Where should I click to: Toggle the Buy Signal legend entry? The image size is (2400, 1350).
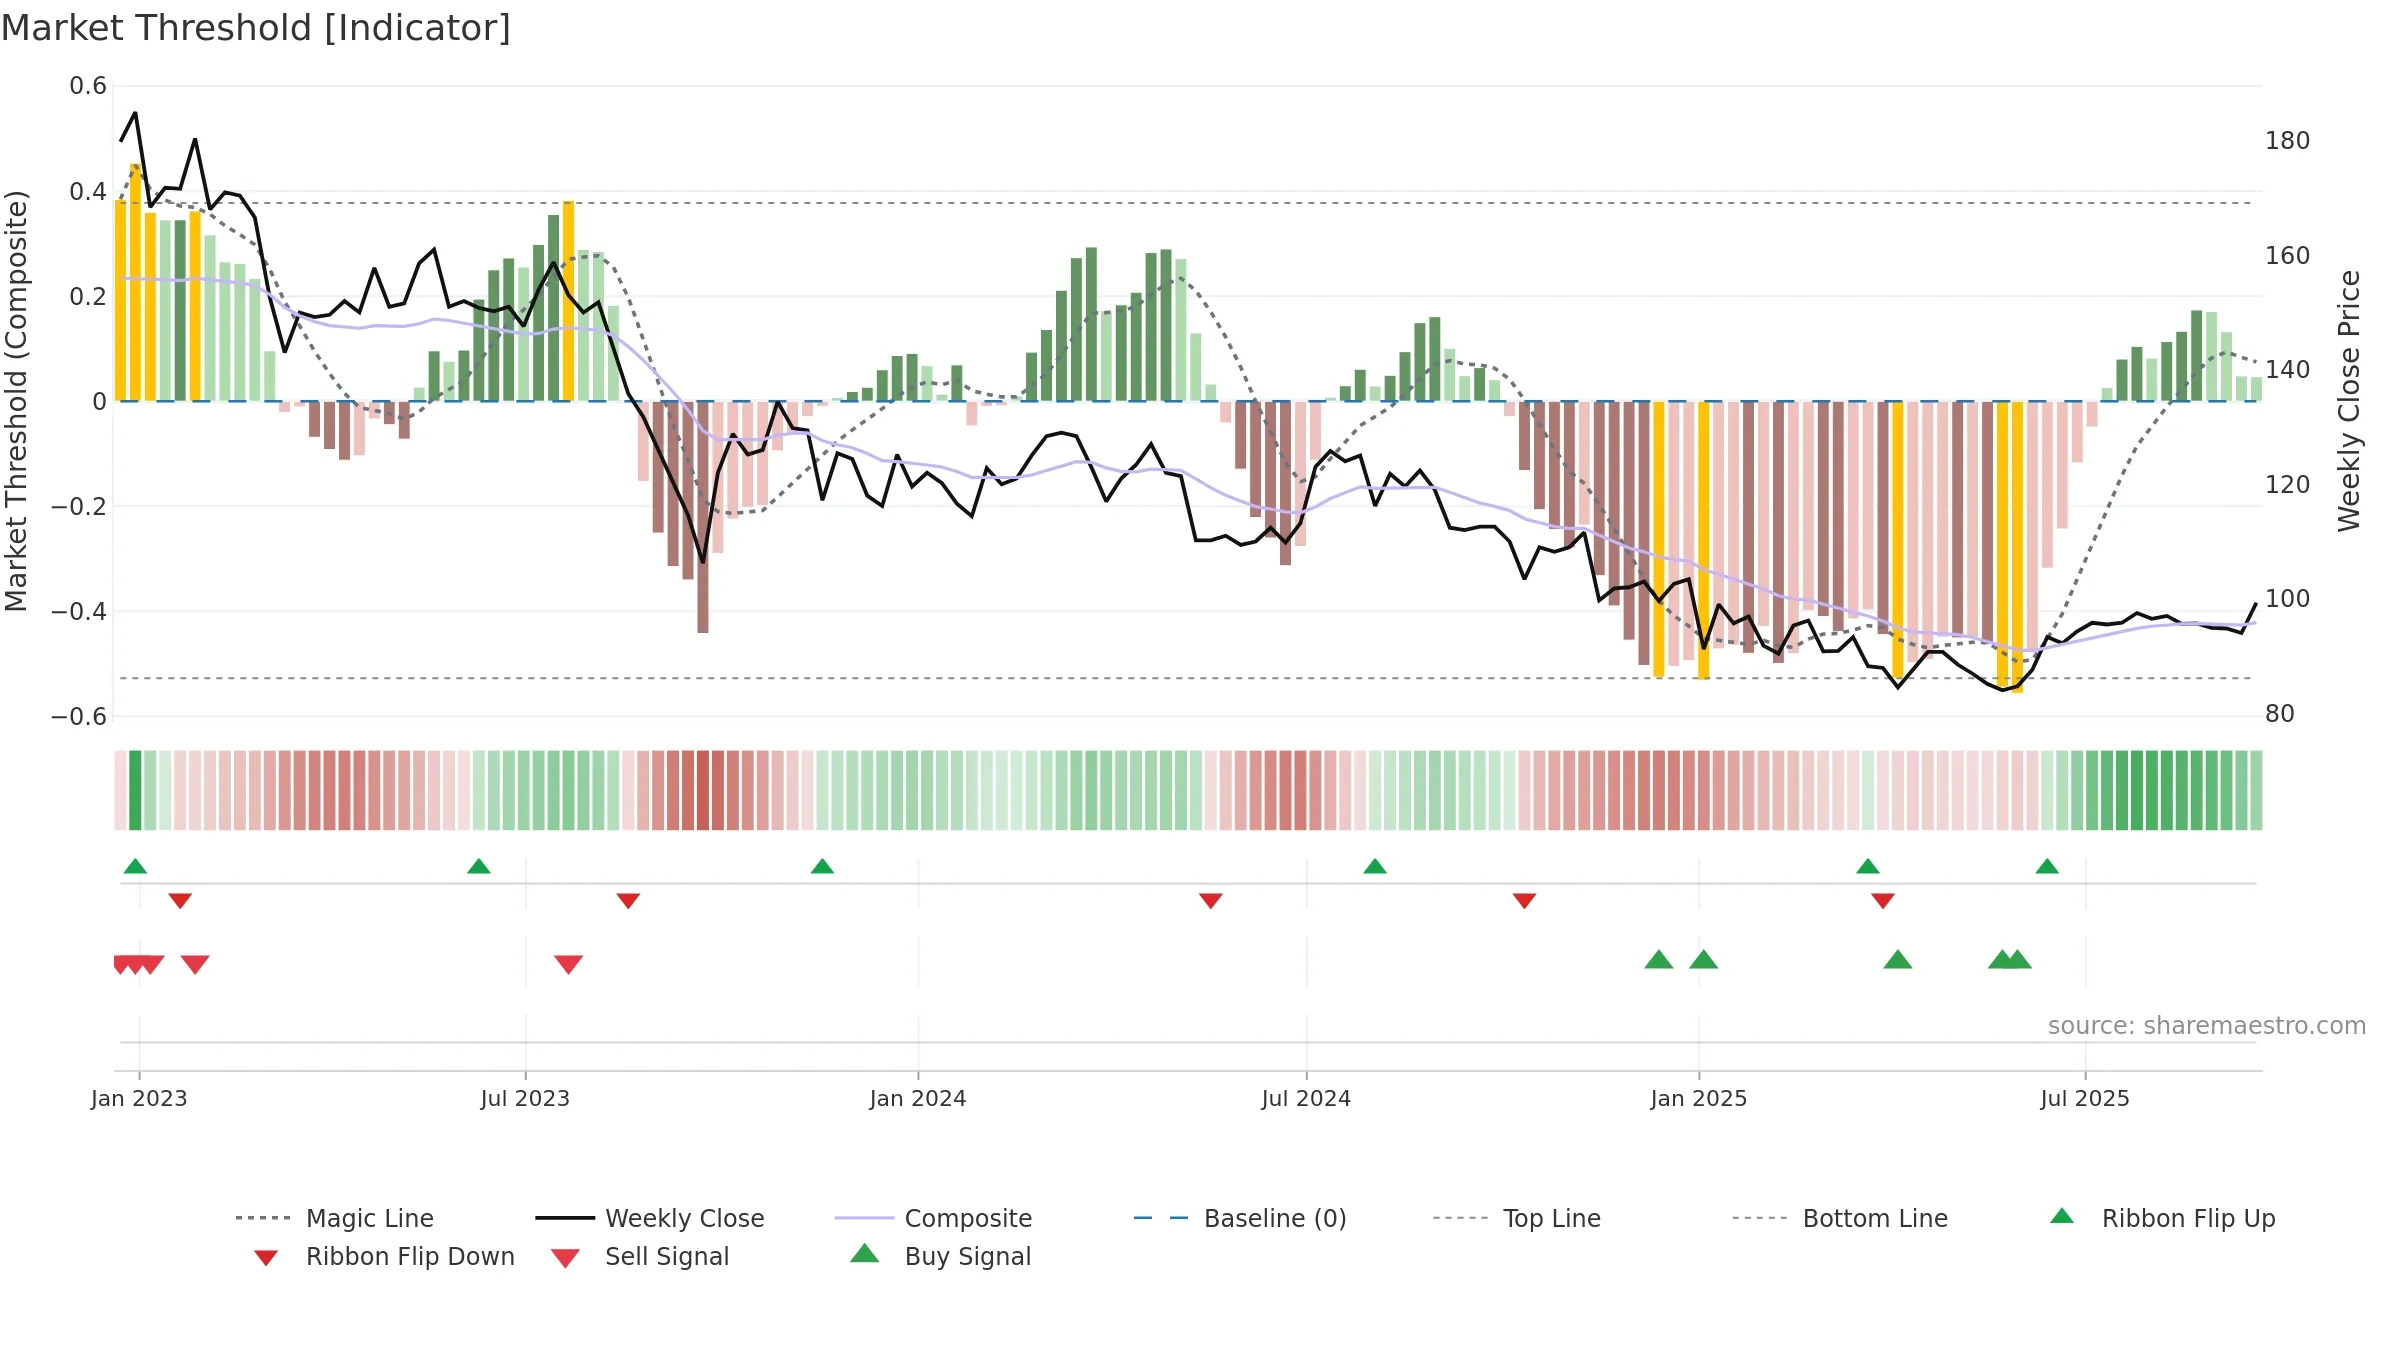tap(940, 1256)
